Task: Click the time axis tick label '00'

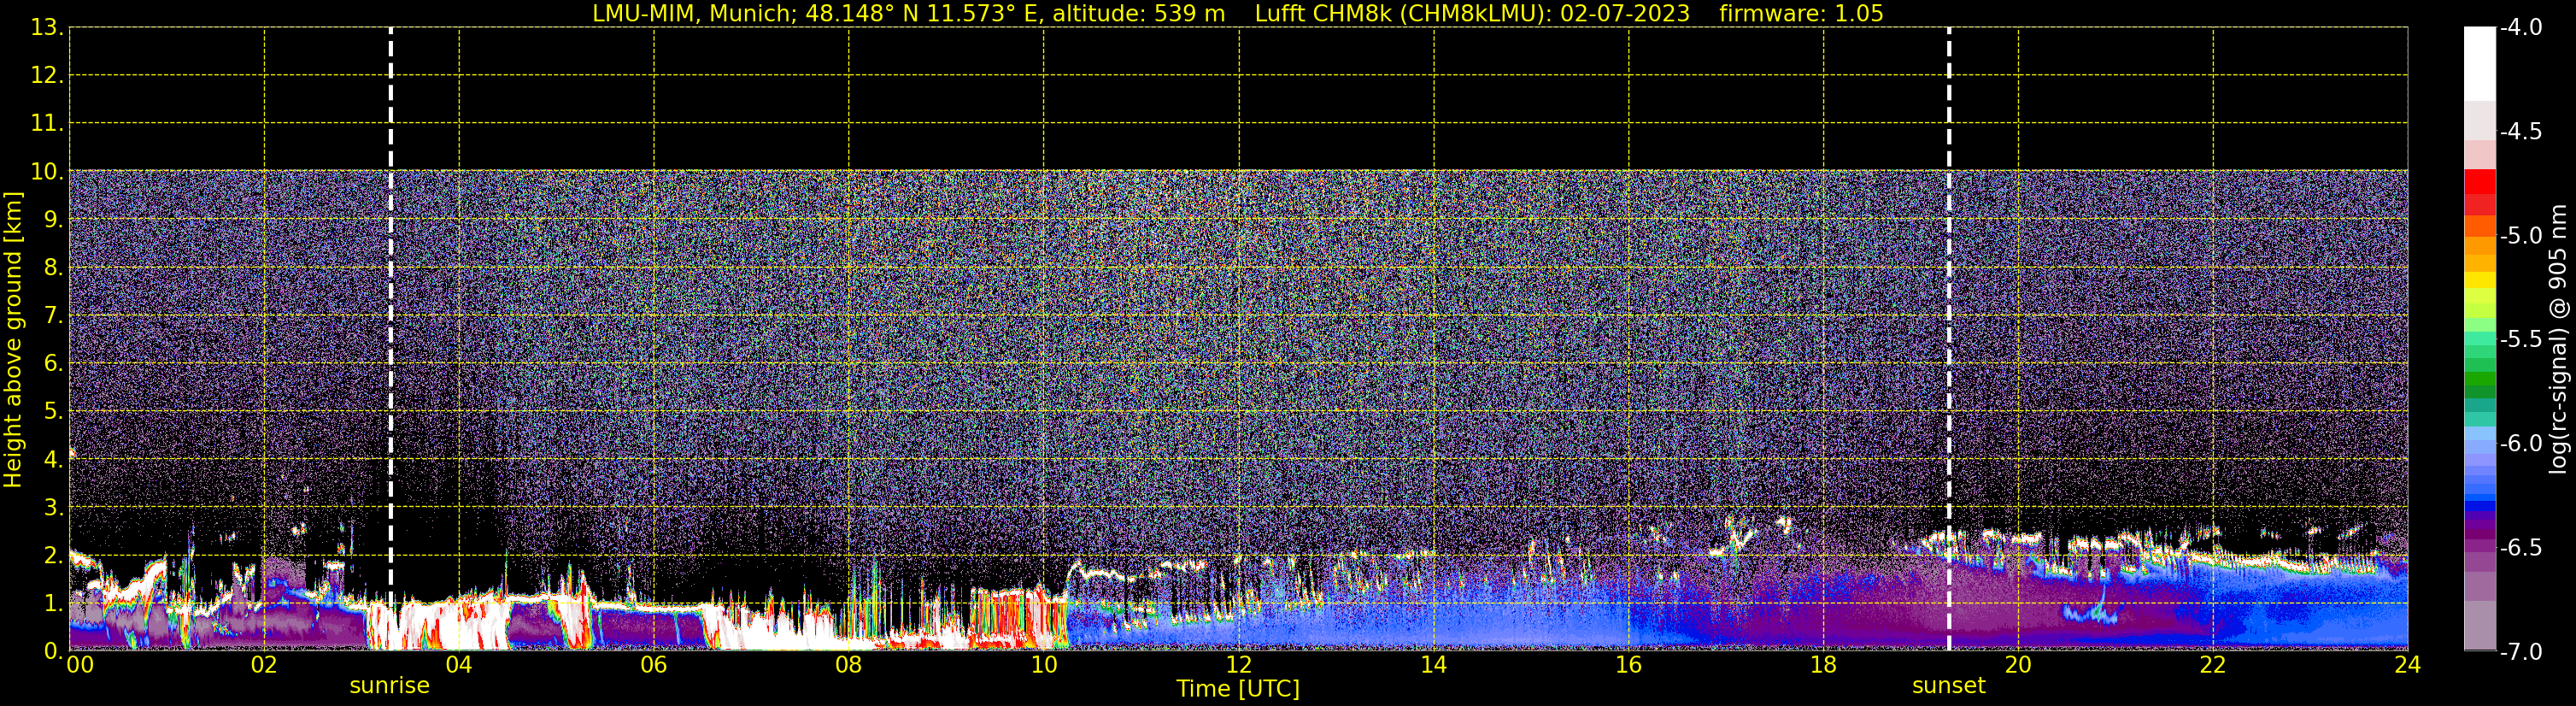Action: coord(80,665)
